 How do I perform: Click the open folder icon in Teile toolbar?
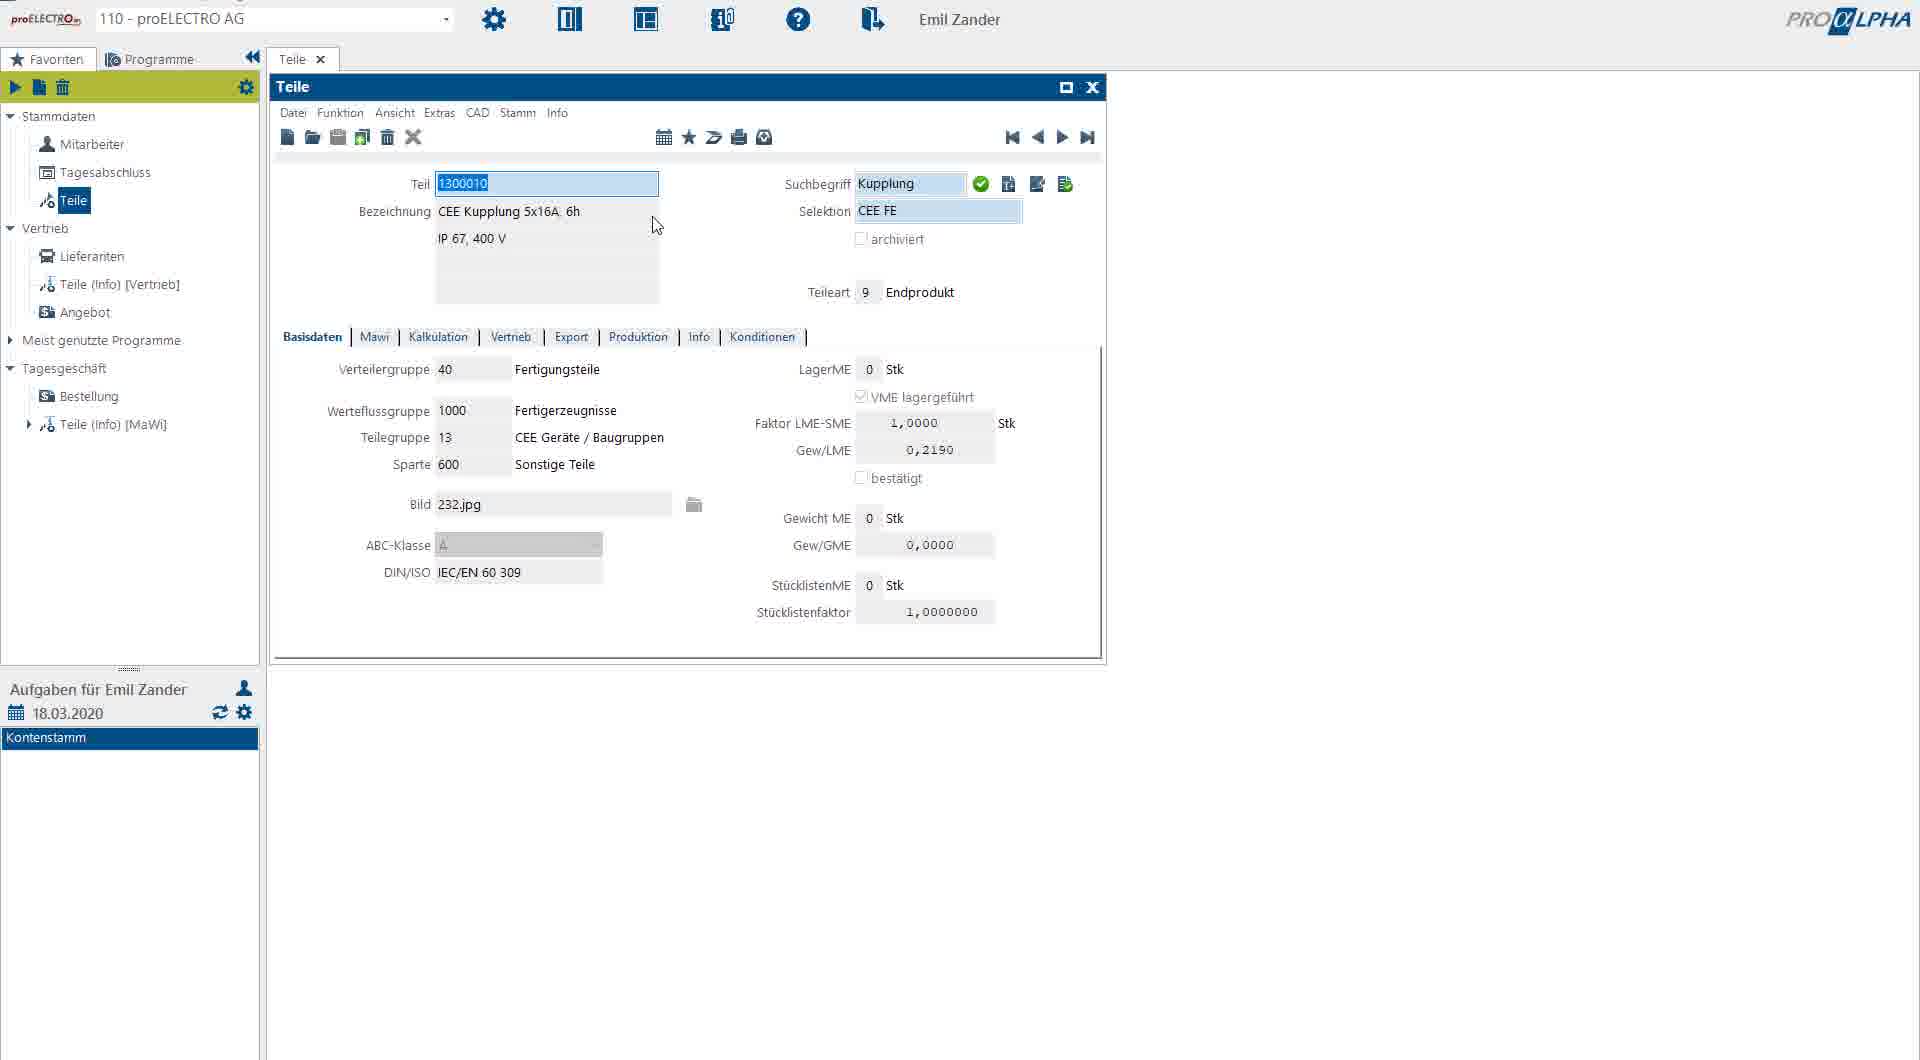click(313, 137)
